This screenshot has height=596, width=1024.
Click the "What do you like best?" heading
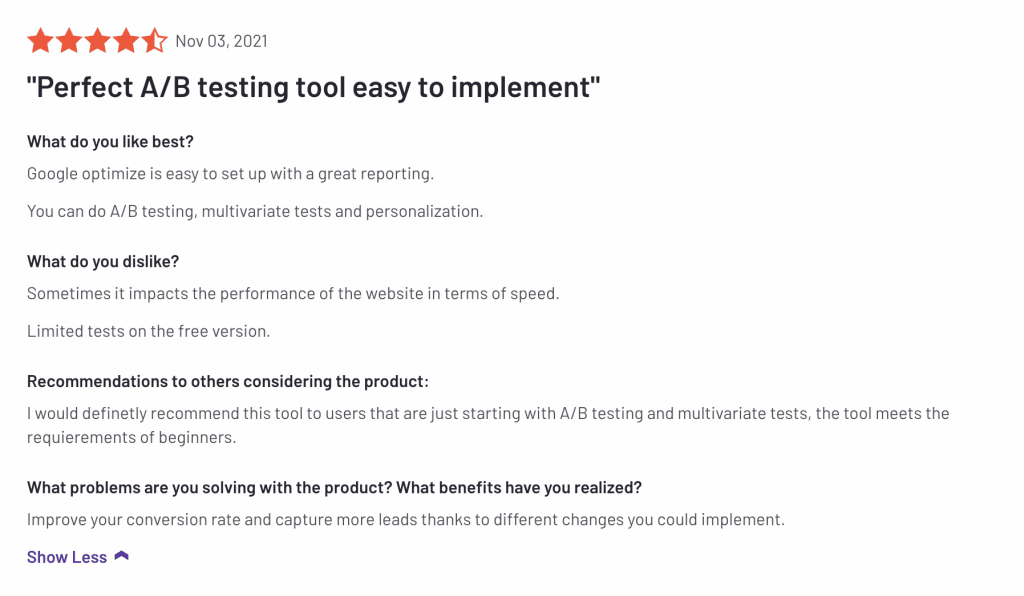(x=110, y=141)
